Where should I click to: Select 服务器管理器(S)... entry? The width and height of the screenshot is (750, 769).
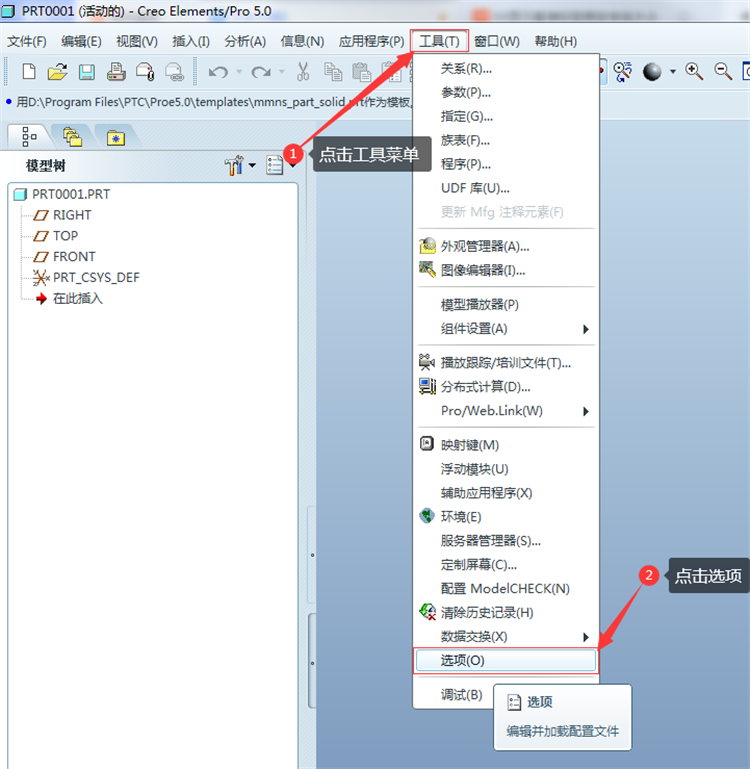pyautogui.click(x=506, y=541)
